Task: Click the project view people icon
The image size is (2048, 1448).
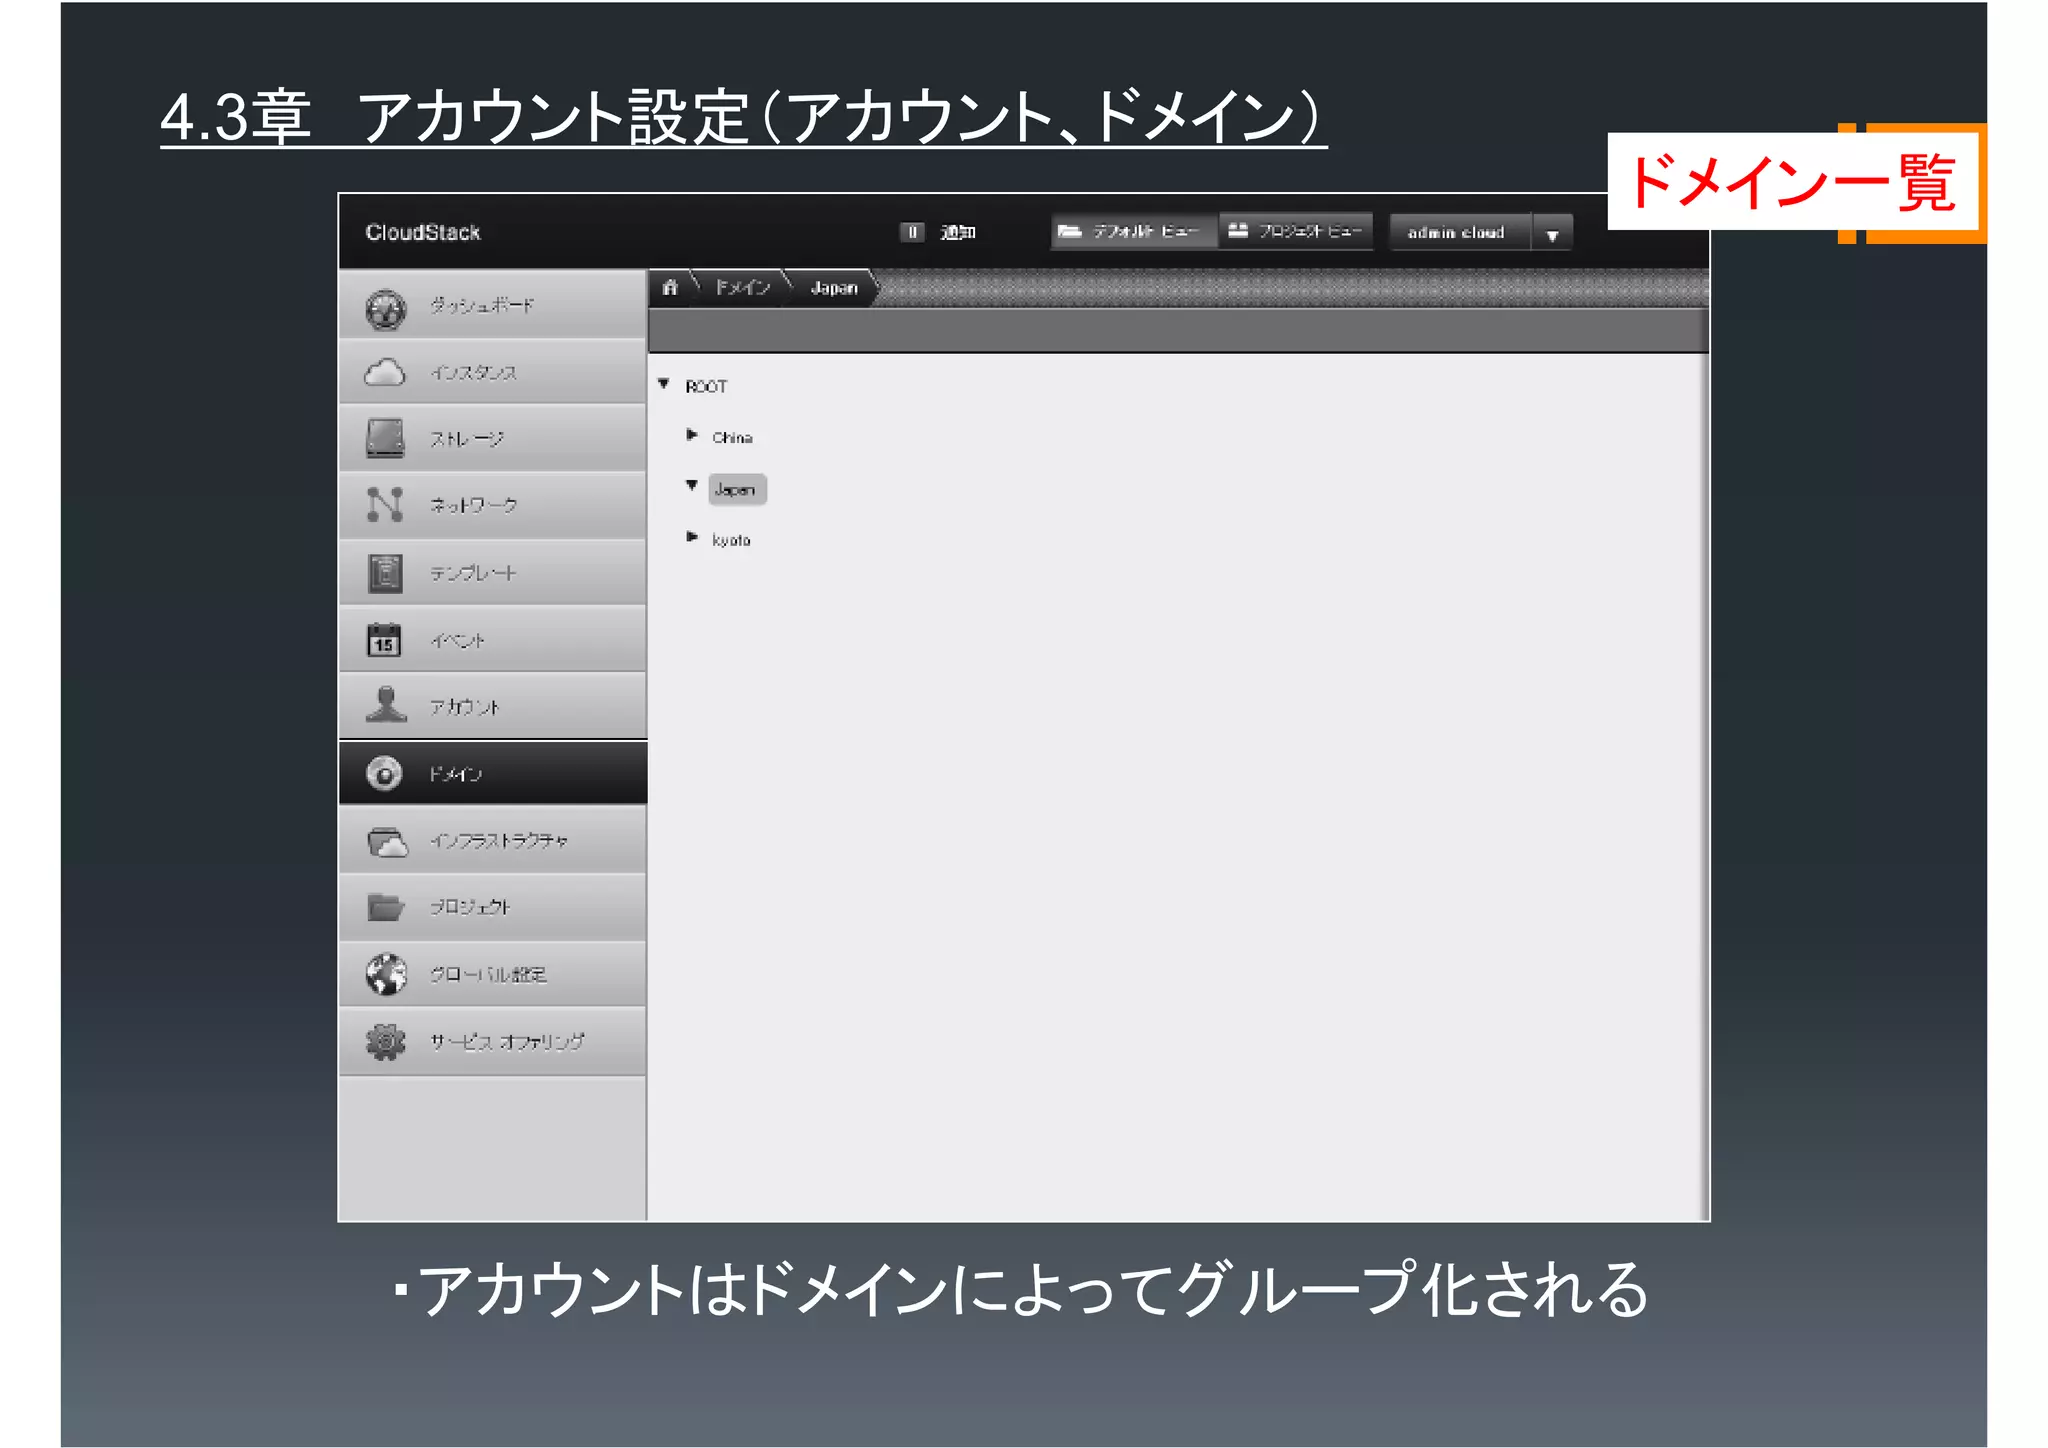Action: 1238,230
